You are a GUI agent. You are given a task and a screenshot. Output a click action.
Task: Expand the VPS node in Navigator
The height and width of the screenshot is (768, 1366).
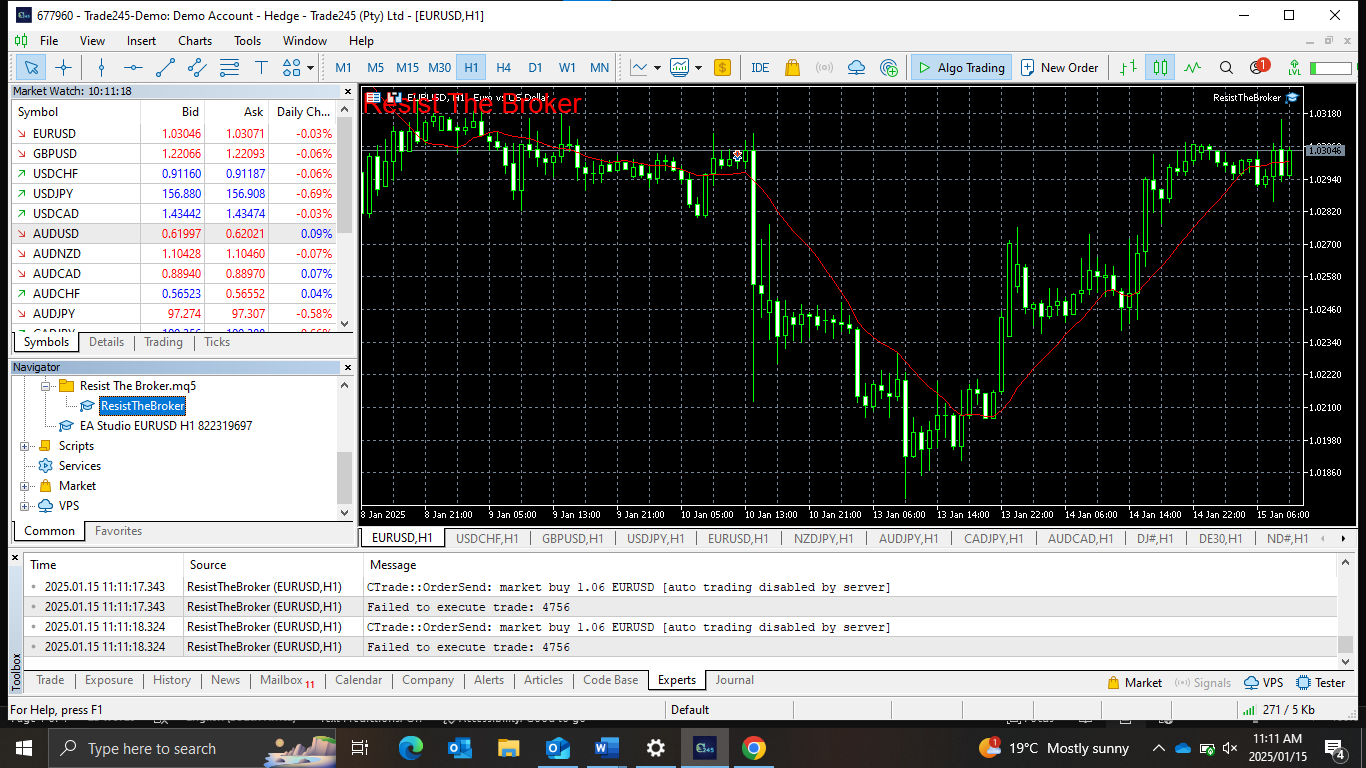[25, 506]
